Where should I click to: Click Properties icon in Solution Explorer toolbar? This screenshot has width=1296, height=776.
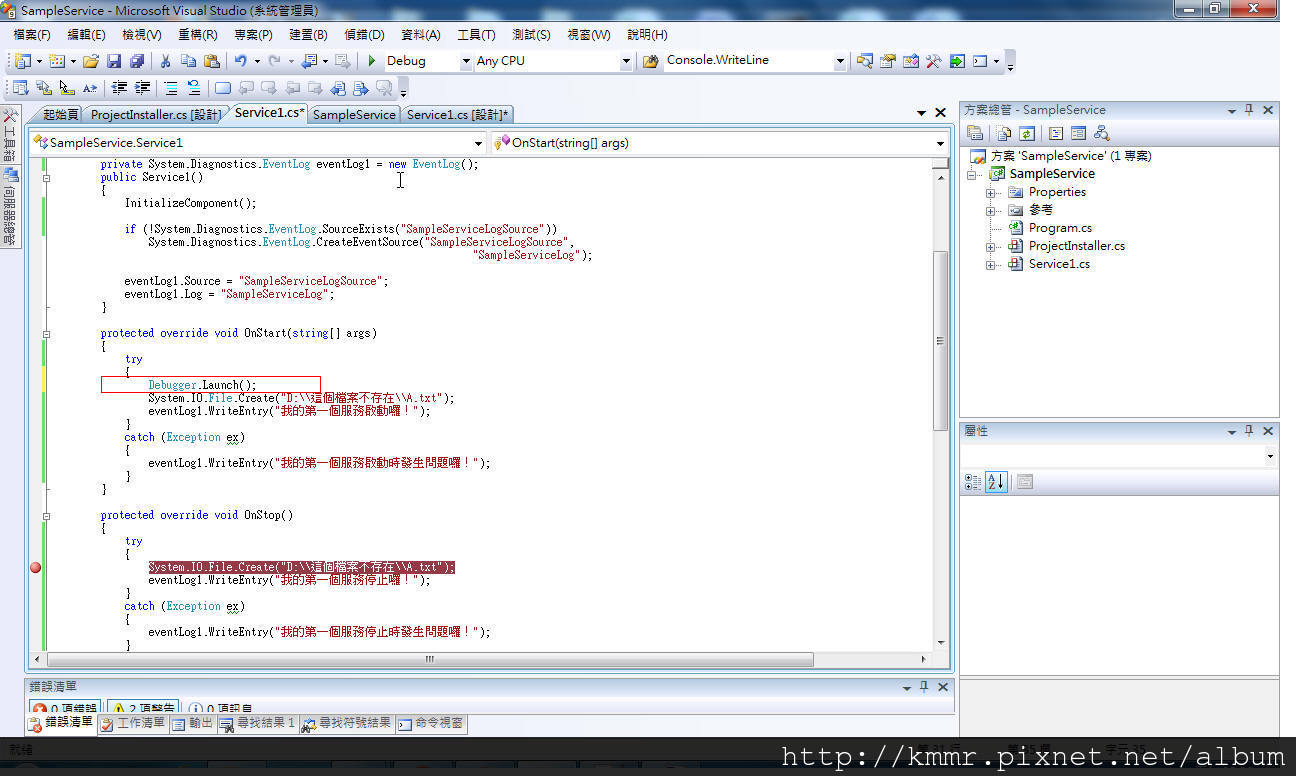tap(975, 133)
